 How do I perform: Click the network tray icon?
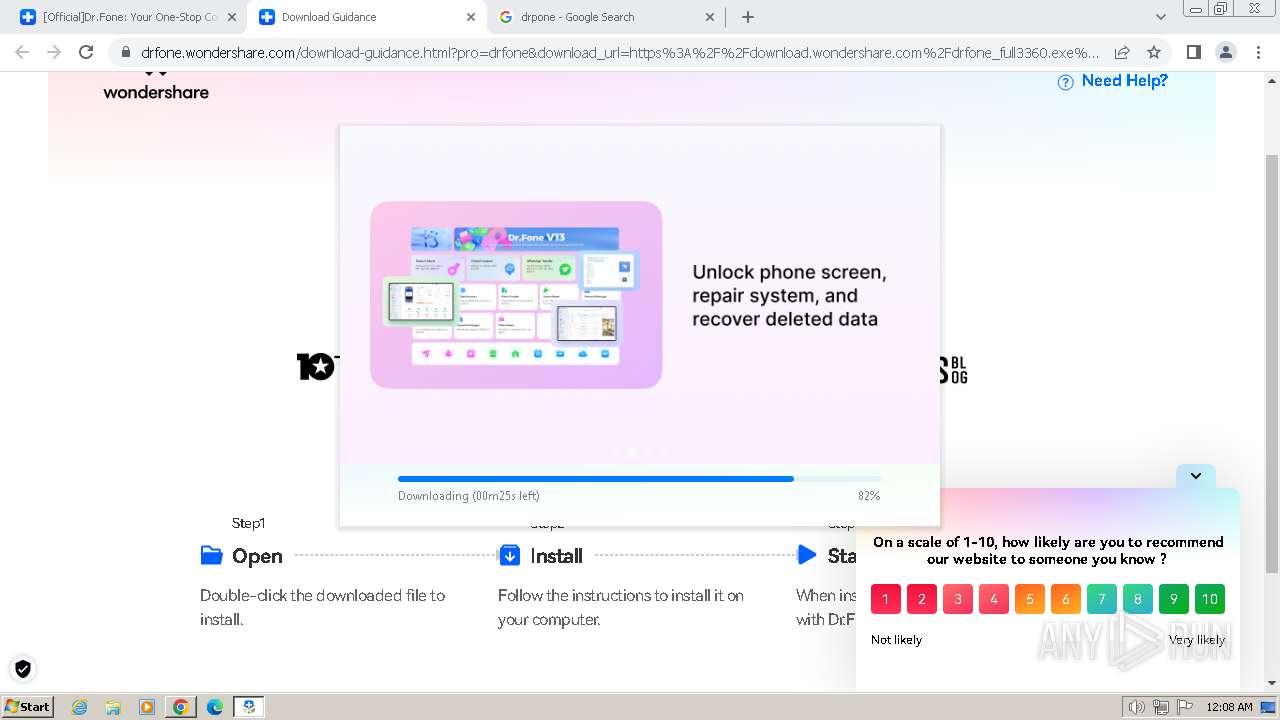click(1161, 707)
